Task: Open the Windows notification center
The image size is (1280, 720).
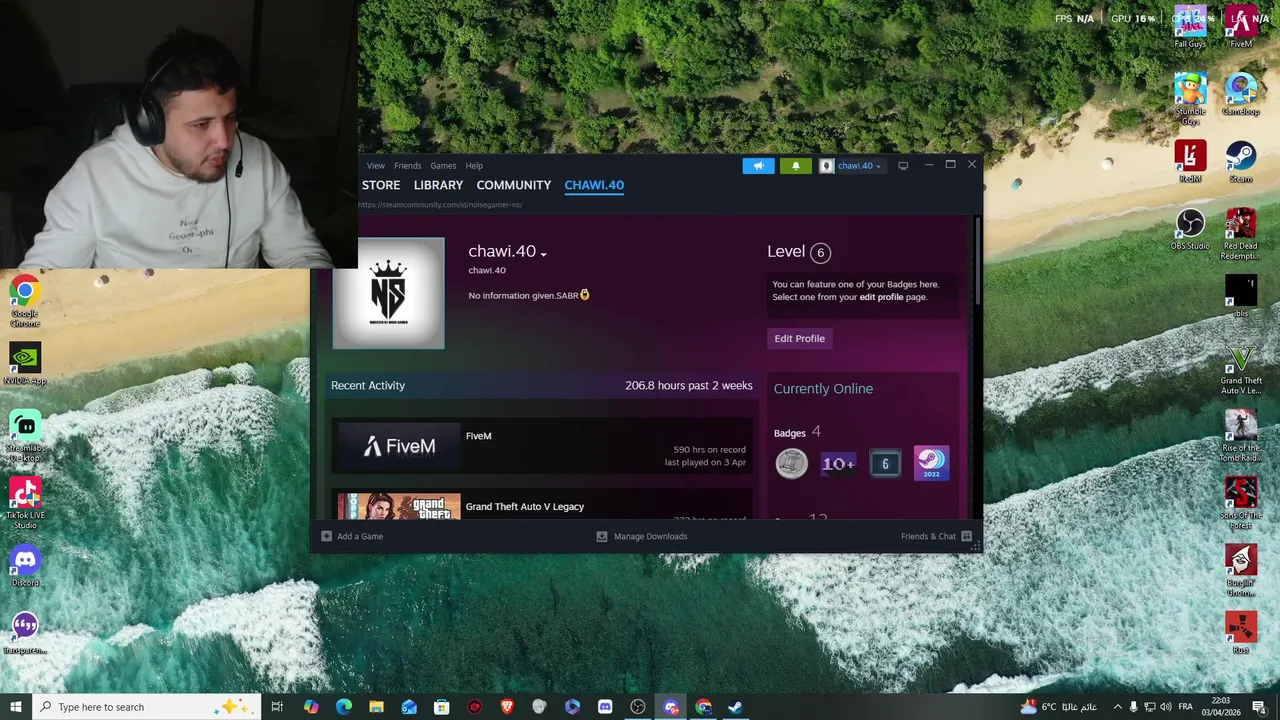Action: 1259,707
